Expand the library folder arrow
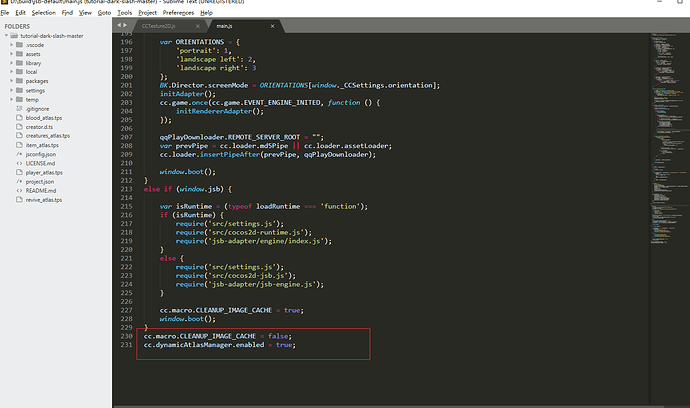690x408 pixels. 11,63
